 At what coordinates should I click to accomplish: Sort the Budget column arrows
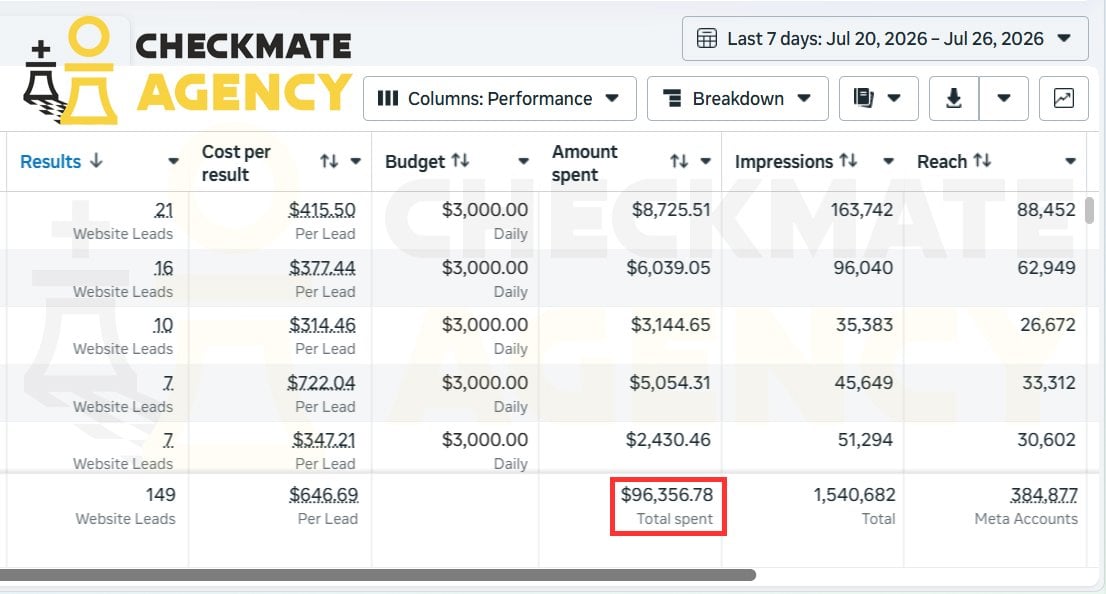460,161
